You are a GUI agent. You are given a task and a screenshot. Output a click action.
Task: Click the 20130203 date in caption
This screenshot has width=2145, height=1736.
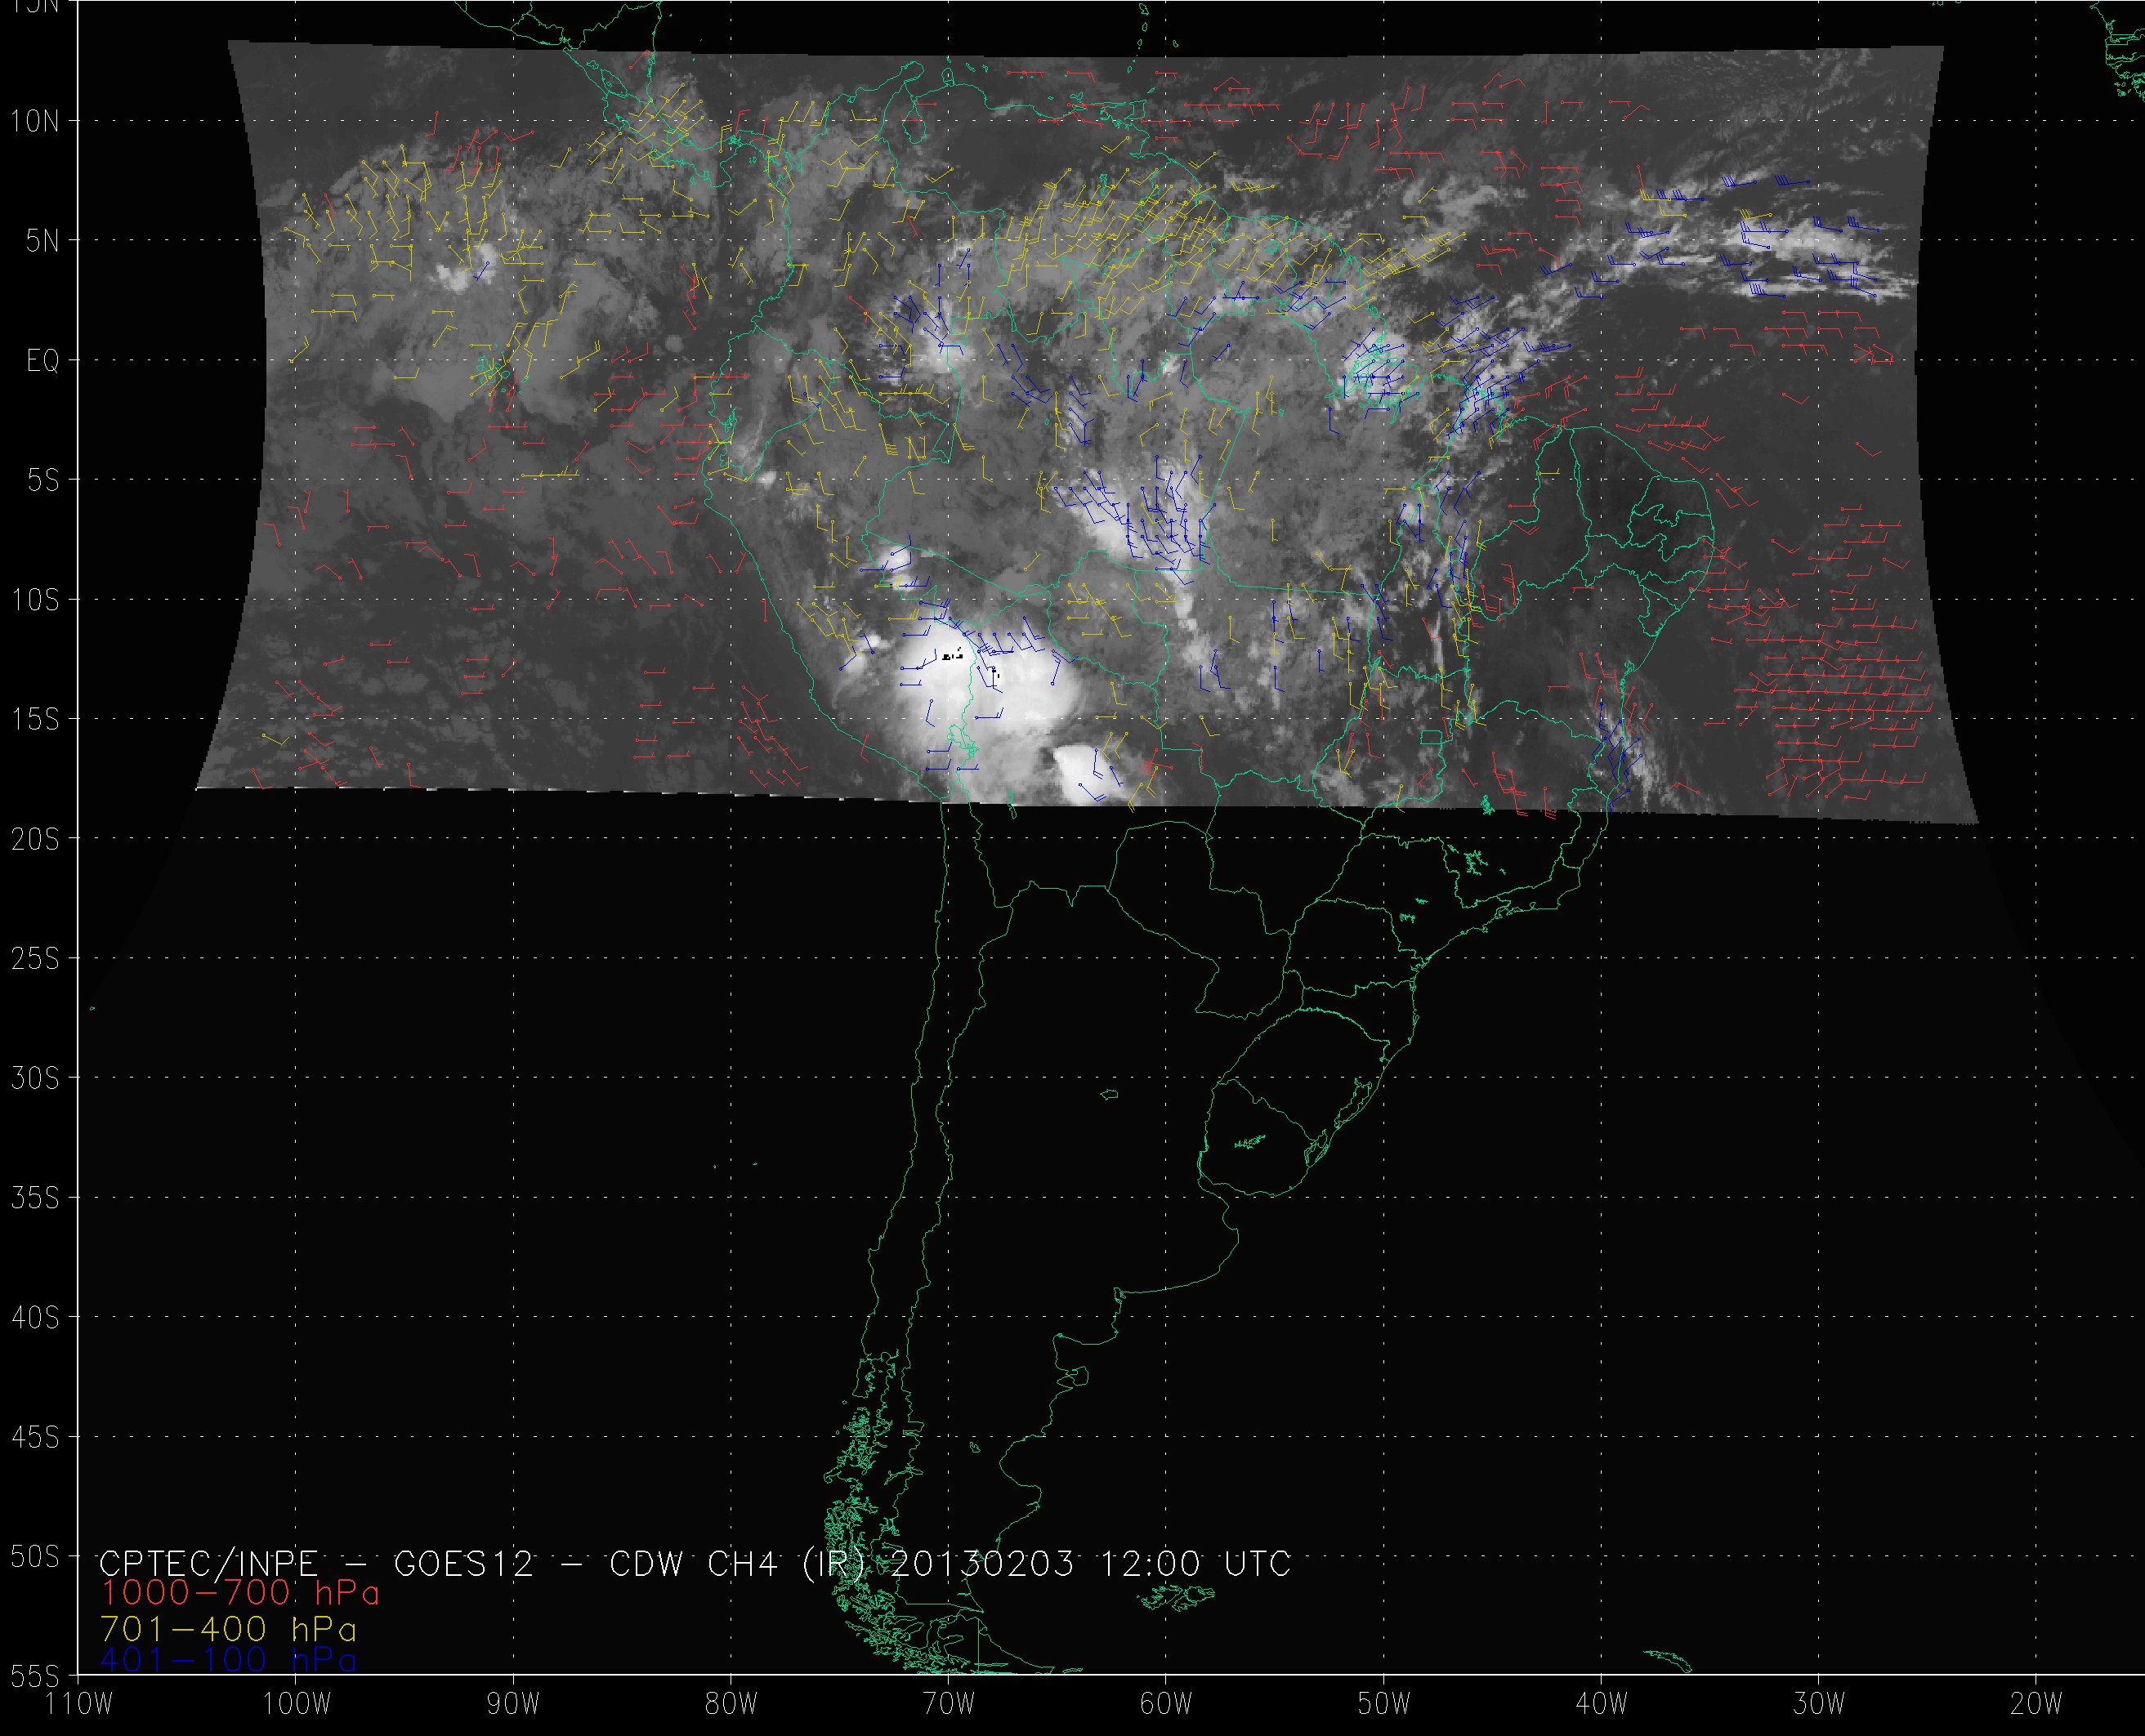(x=981, y=1563)
